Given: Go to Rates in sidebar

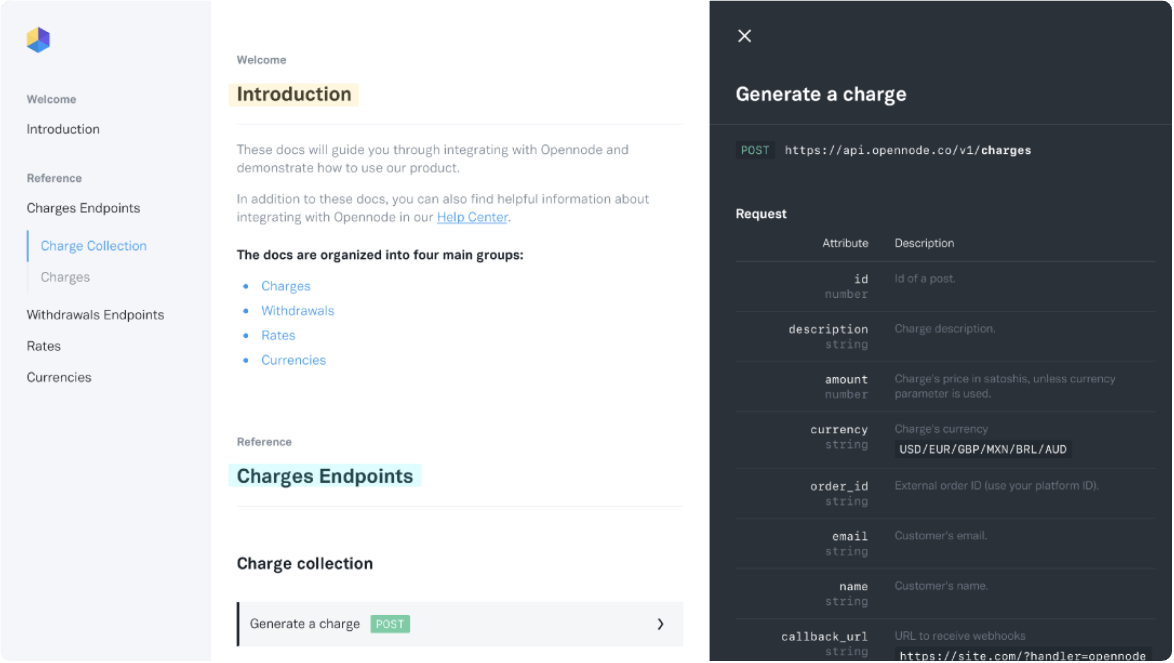Looking at the screenshot, I should (44, 346).
